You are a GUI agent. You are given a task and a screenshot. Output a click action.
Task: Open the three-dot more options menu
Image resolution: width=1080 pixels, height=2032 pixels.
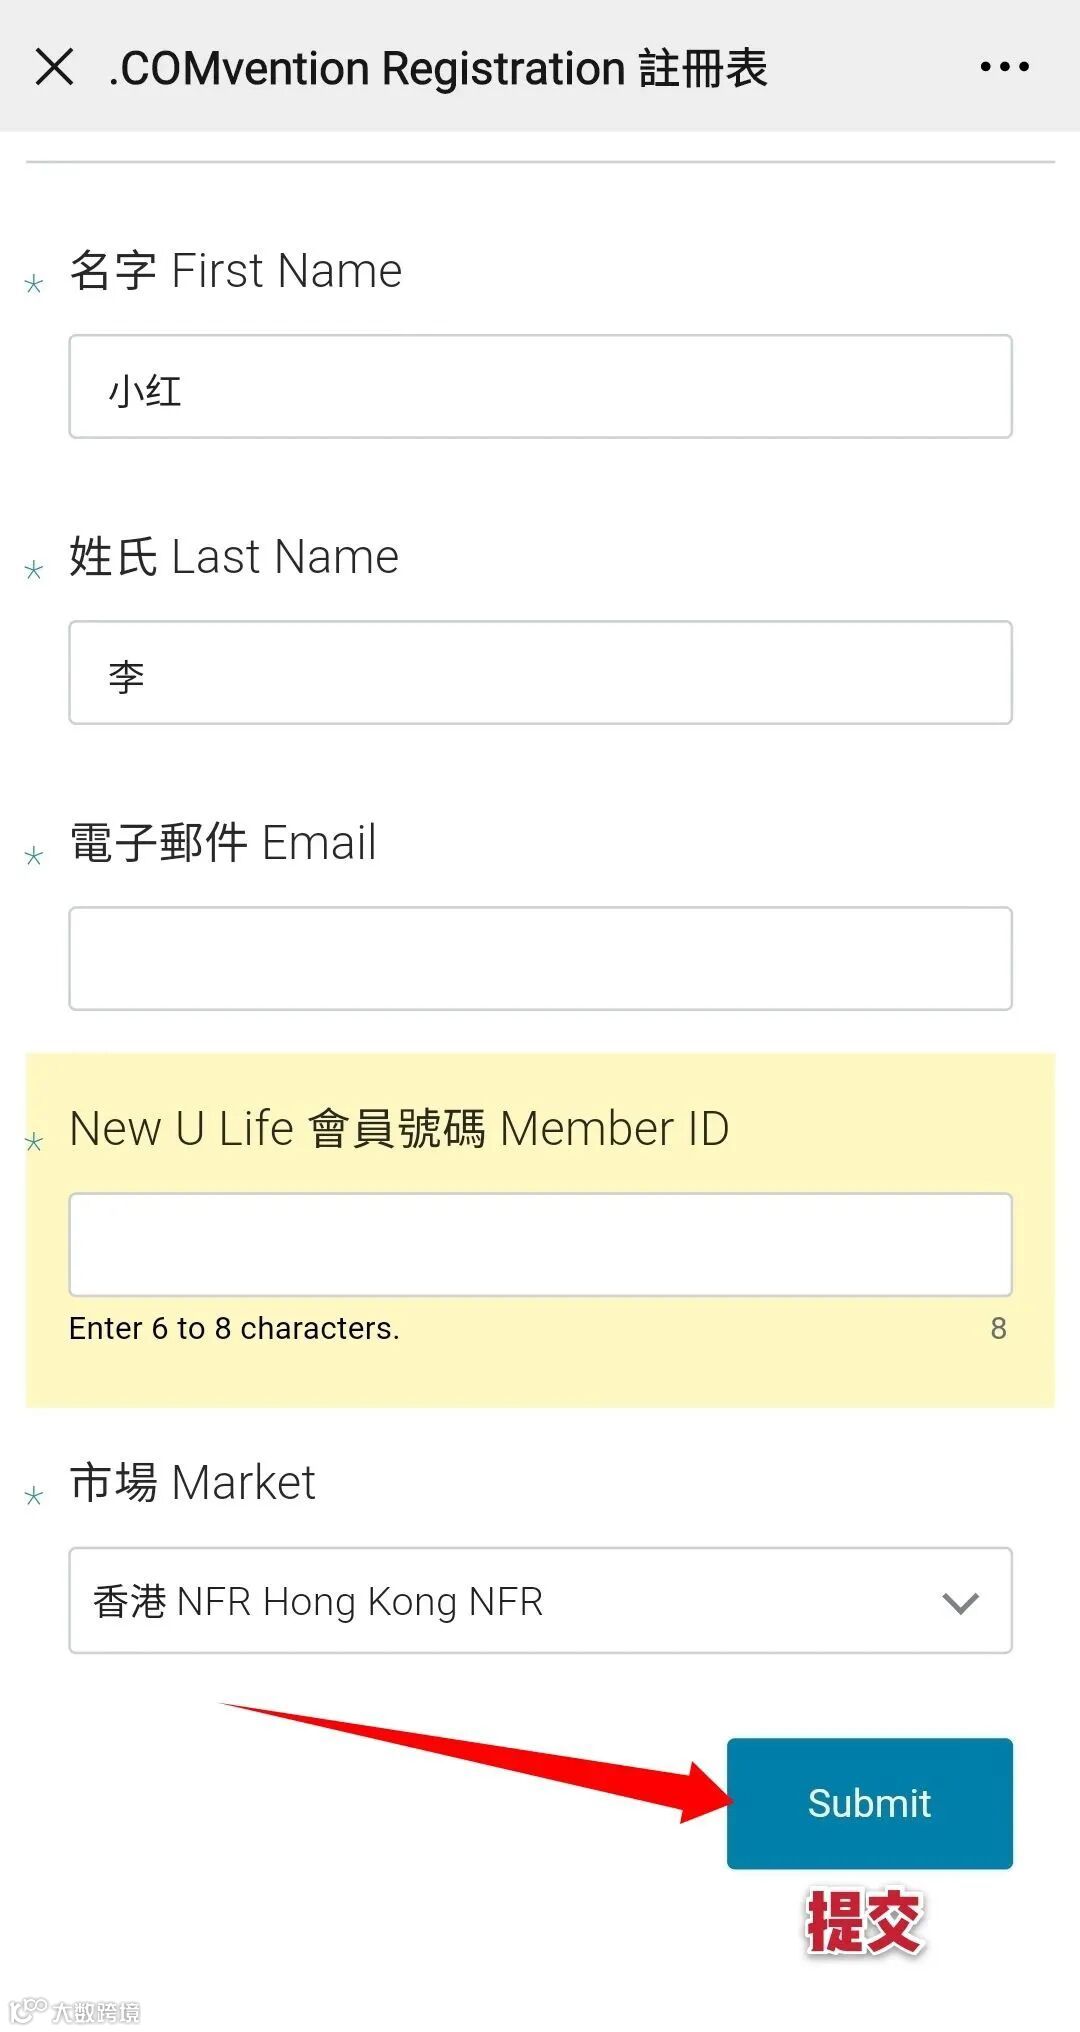click(x=1004, y=67)
